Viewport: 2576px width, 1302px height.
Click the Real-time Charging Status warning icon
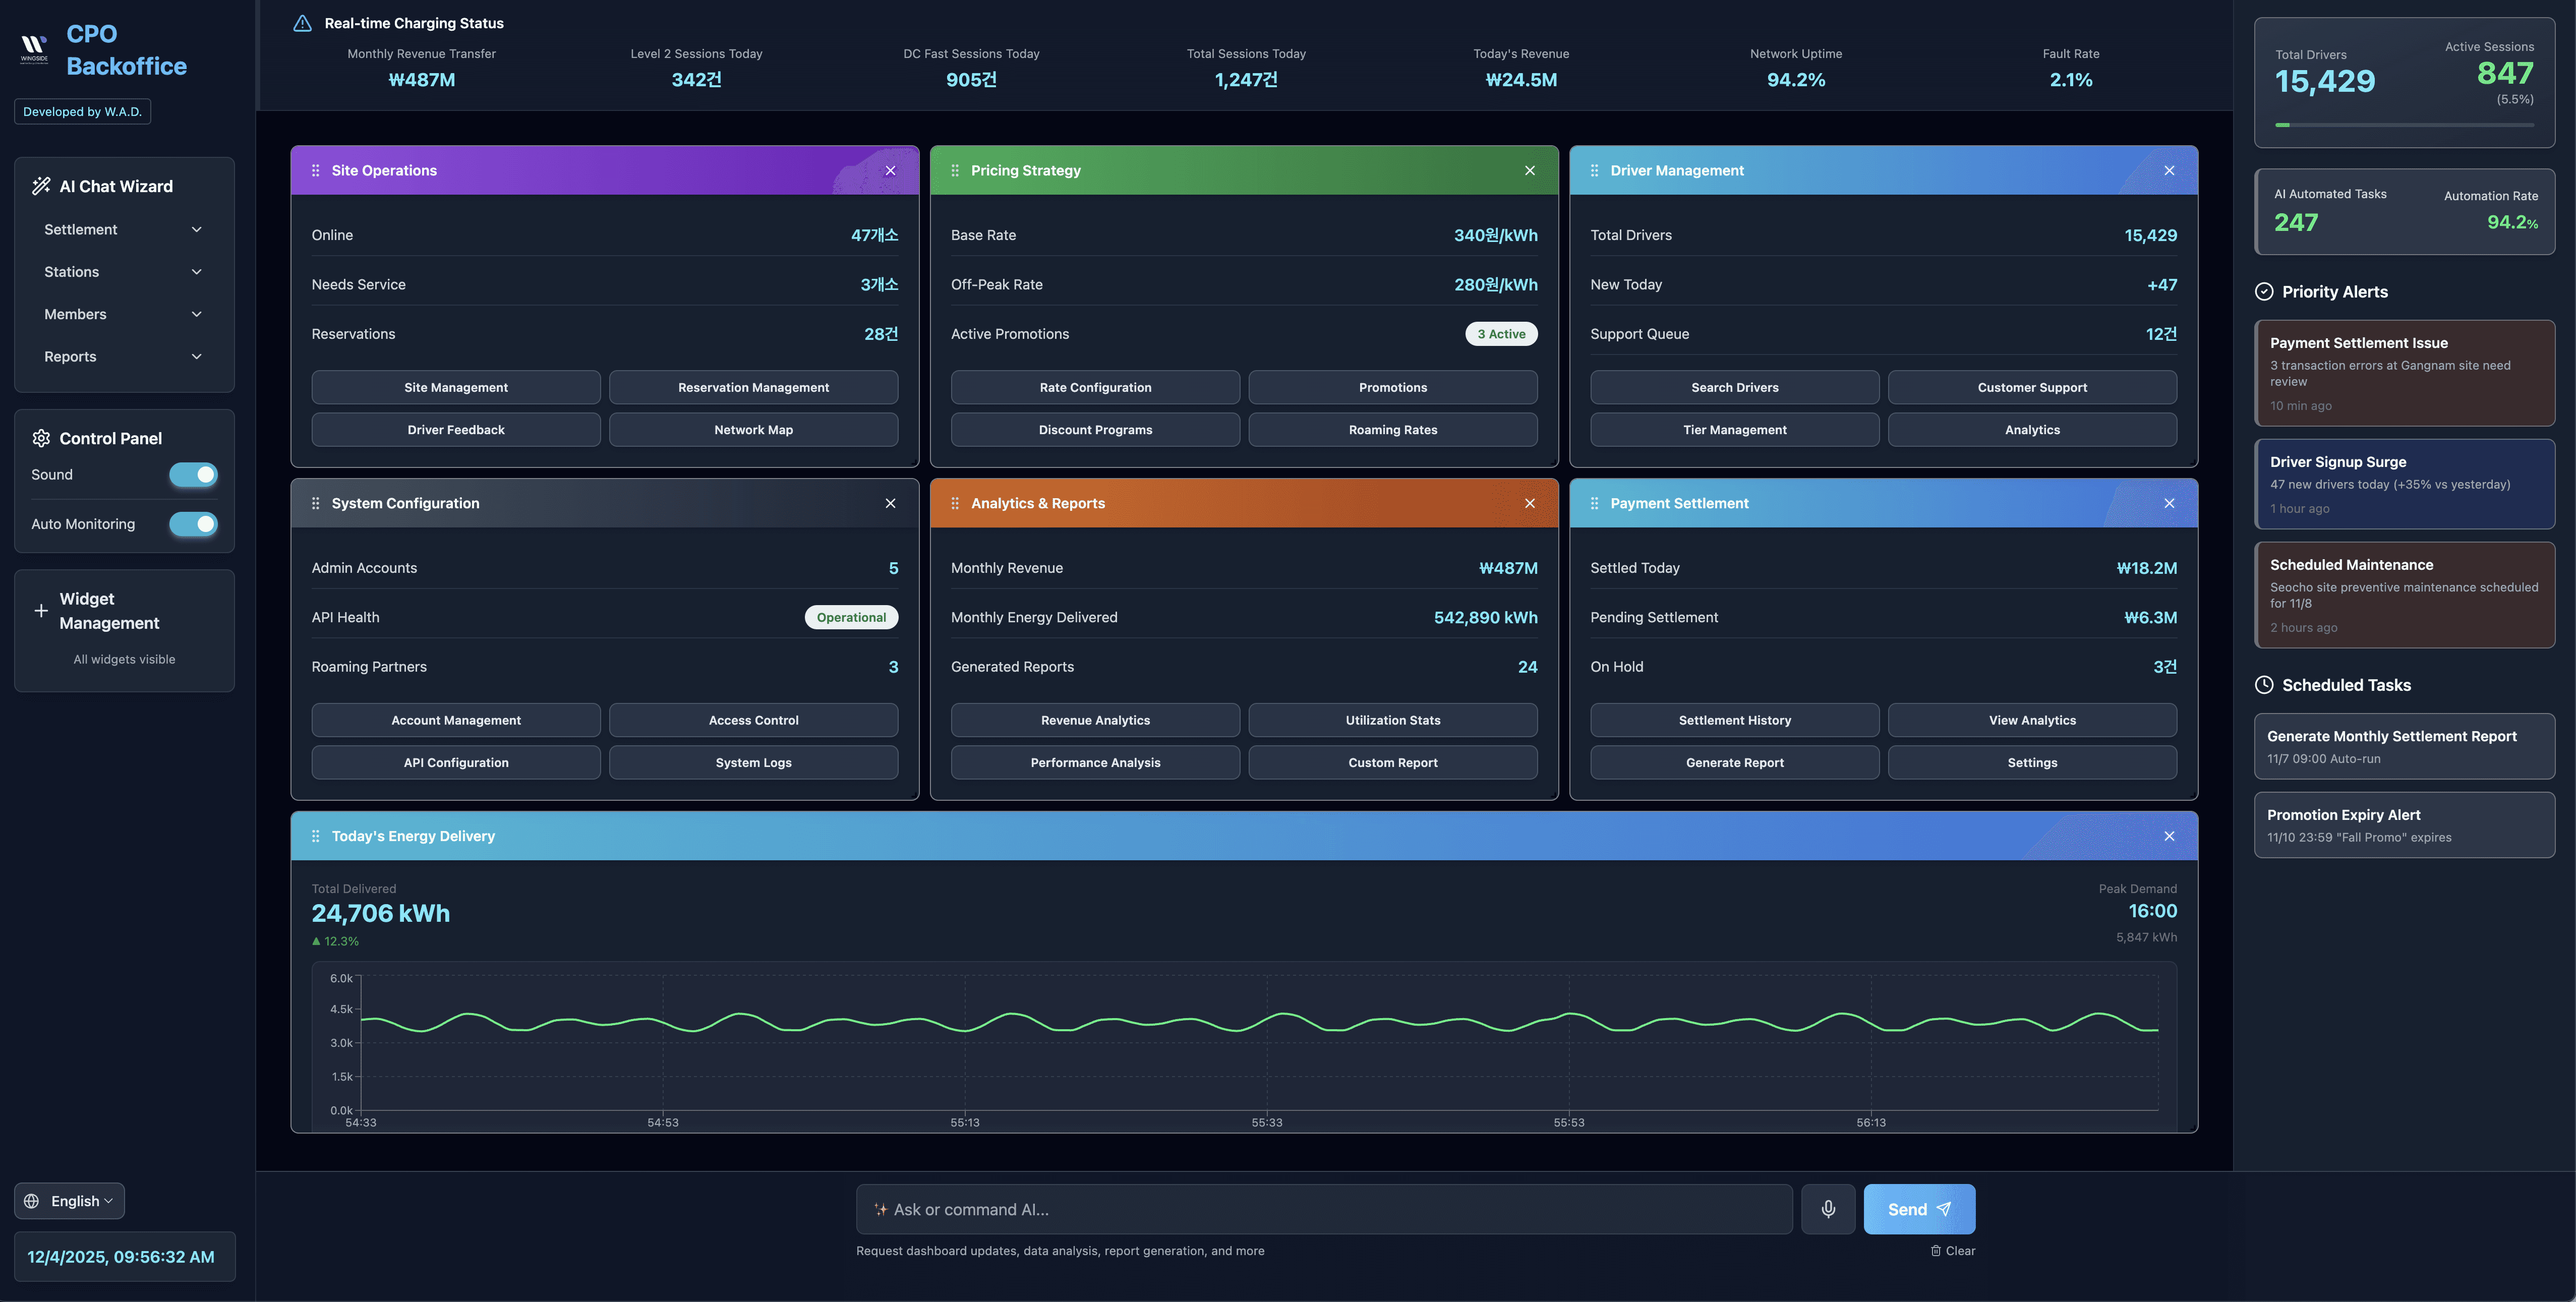click(x=302, y=23)
